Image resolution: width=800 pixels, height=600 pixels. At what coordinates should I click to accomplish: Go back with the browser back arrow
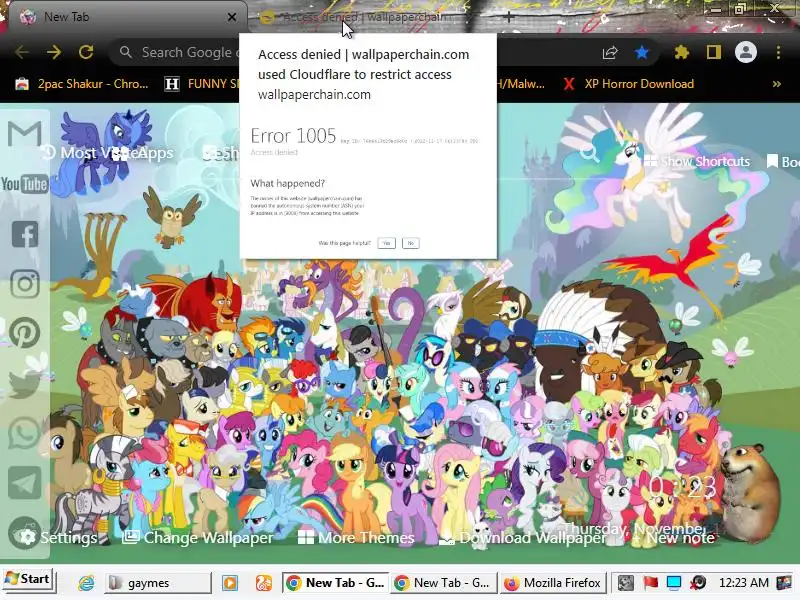click(x=21, y=52)
